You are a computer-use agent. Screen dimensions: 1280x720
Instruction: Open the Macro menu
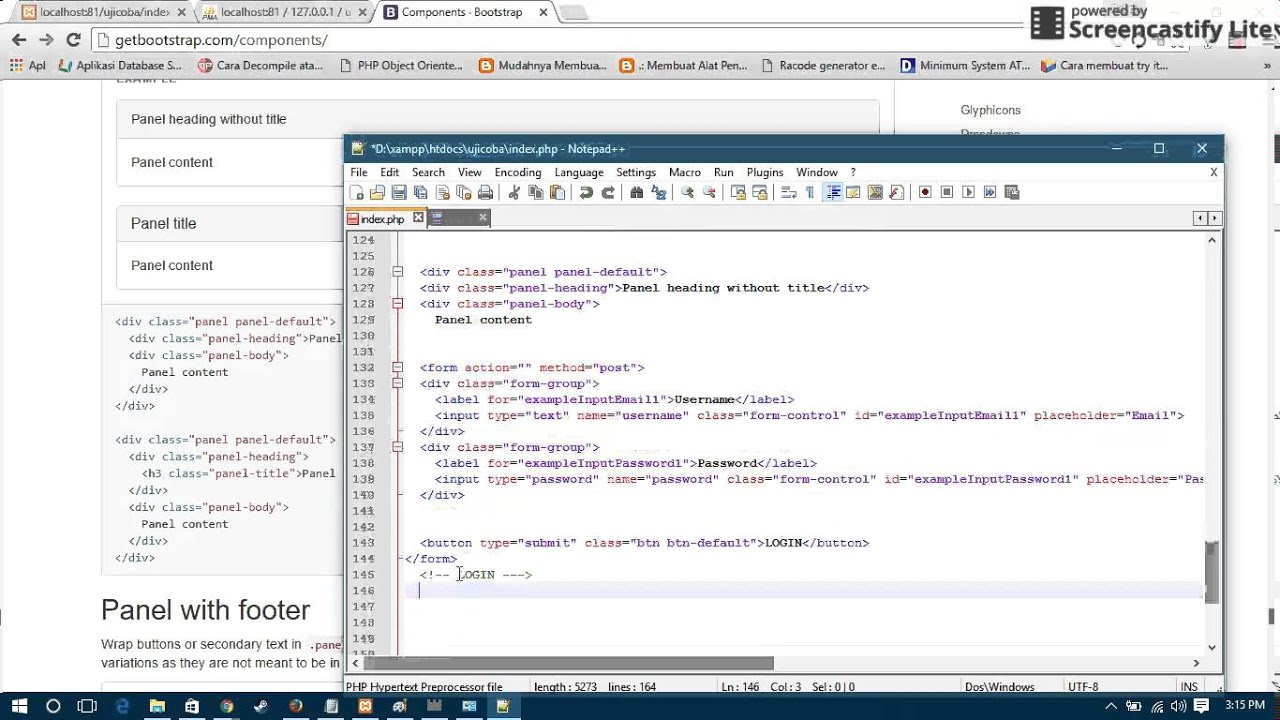(x=684, y=172)
